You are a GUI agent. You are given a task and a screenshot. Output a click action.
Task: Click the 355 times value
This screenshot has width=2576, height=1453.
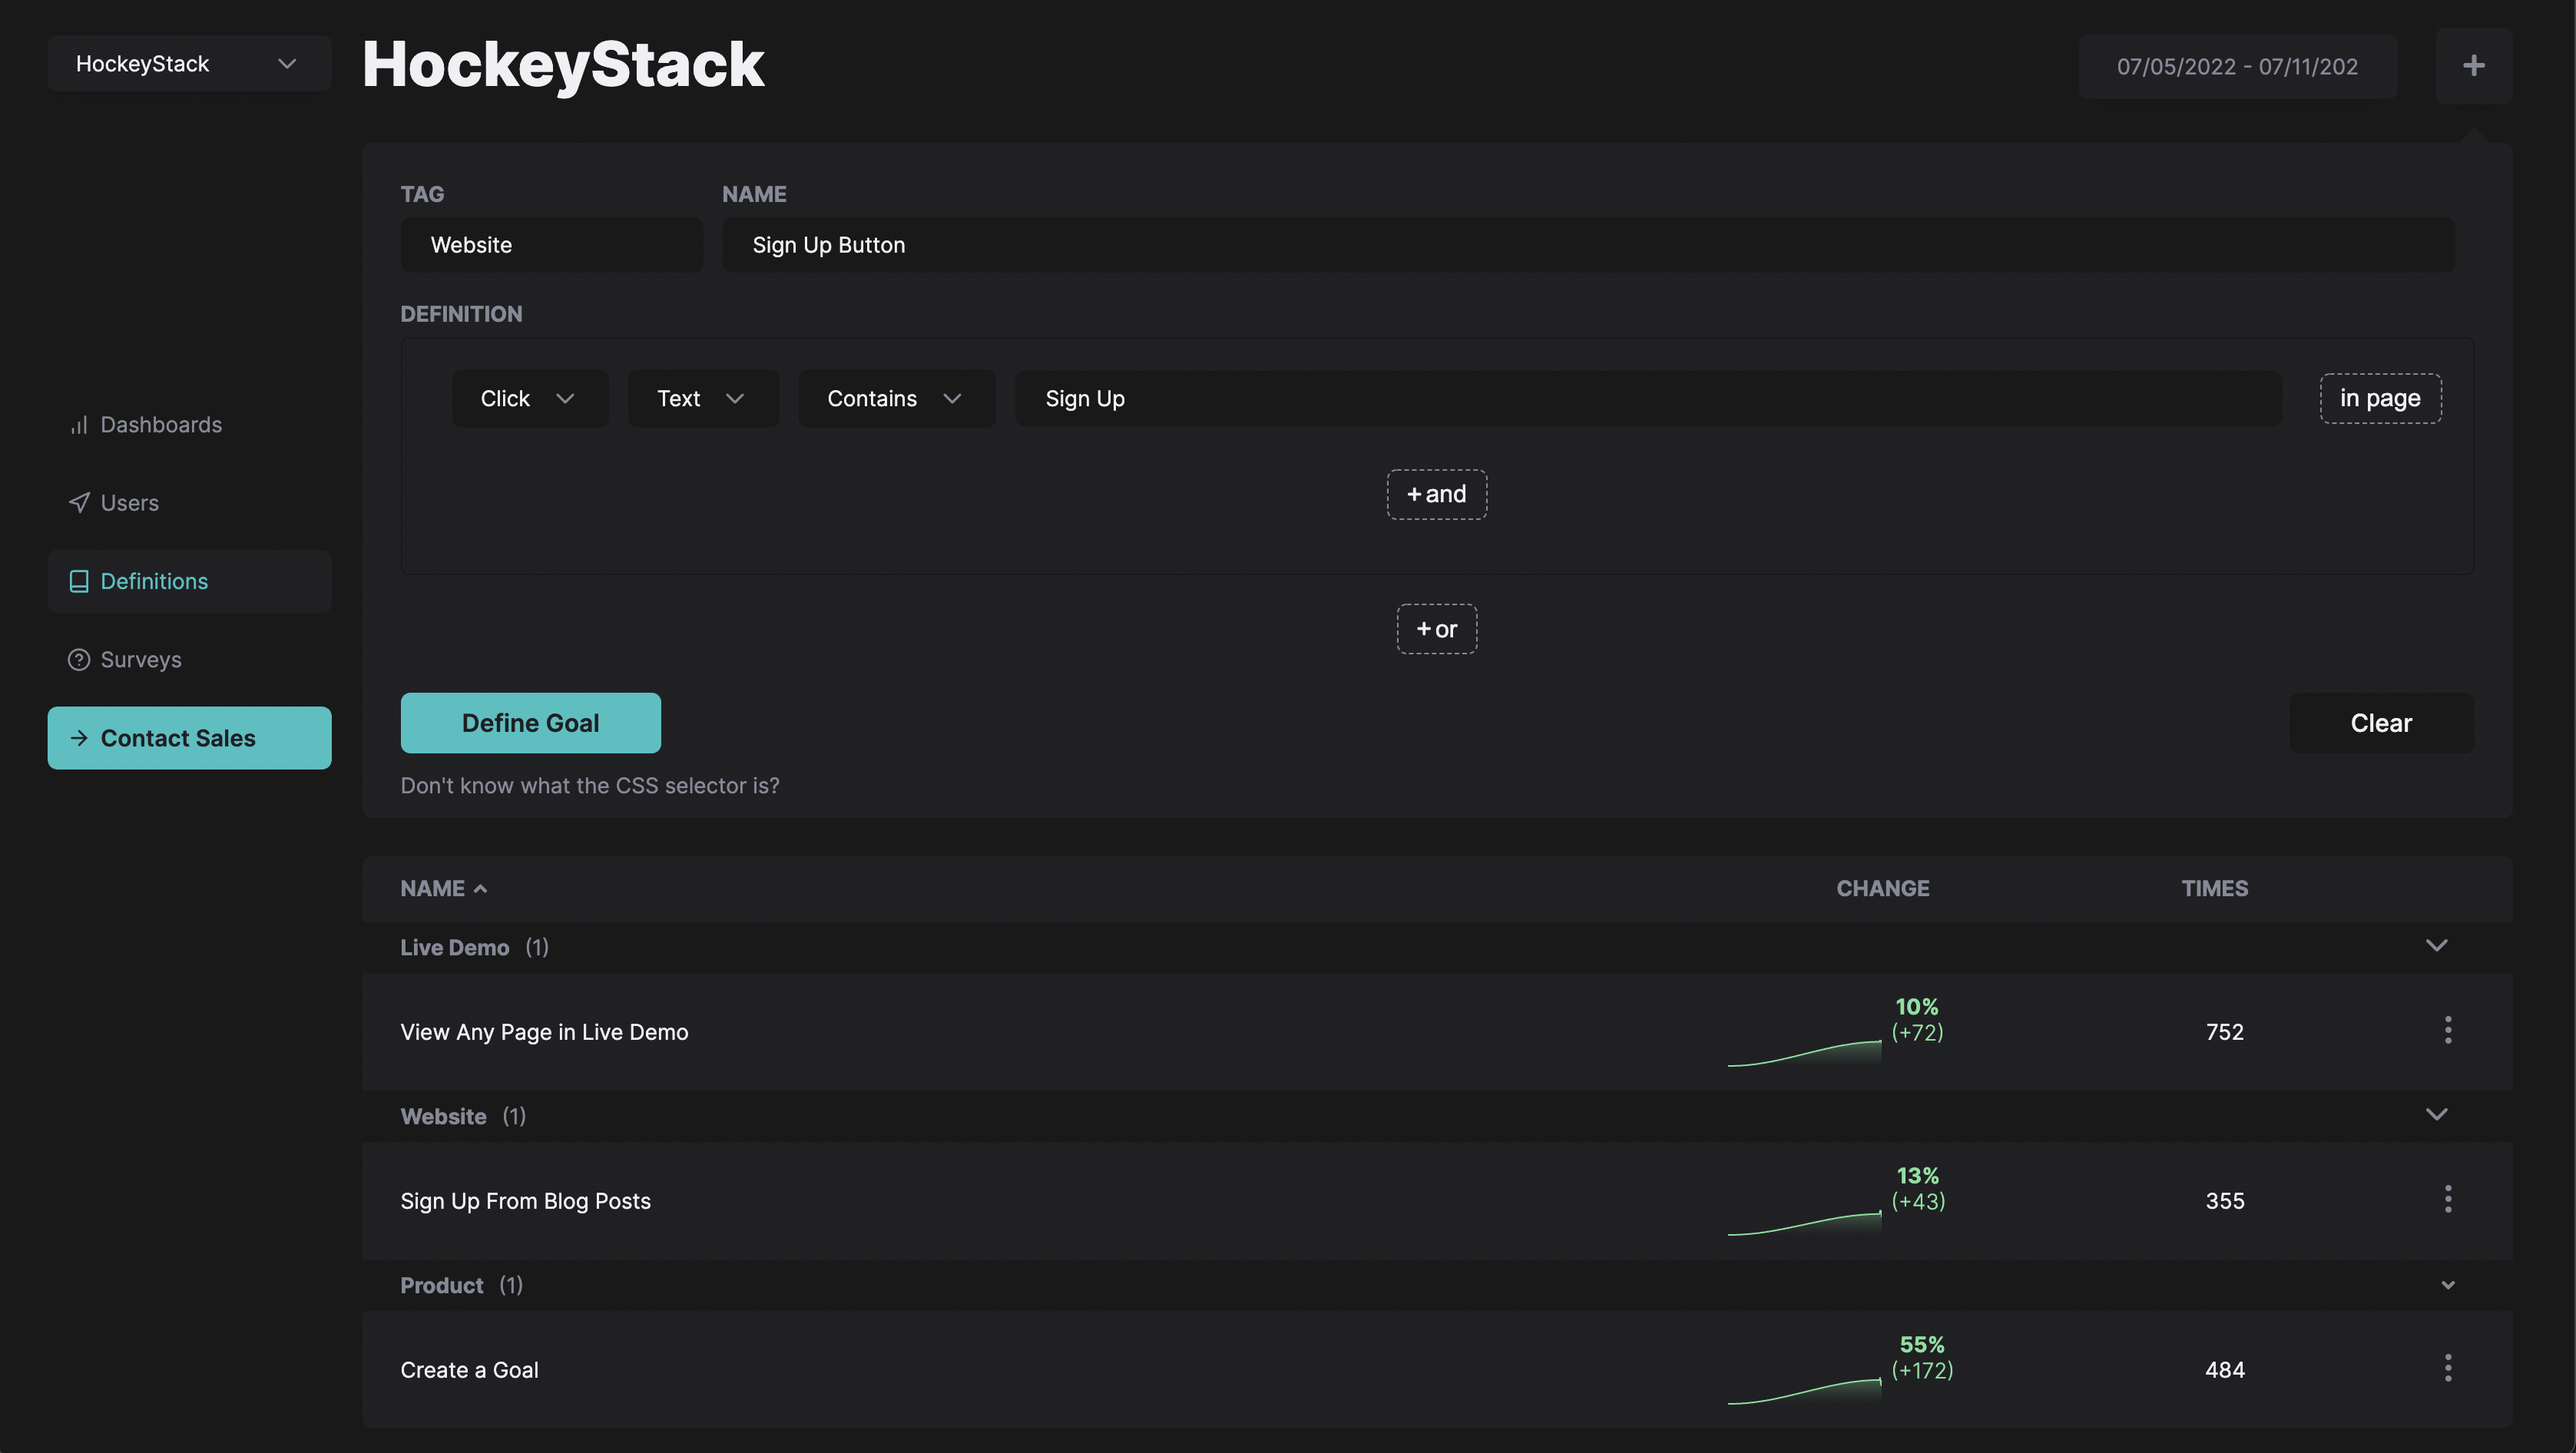(x=2224, y=1201)
